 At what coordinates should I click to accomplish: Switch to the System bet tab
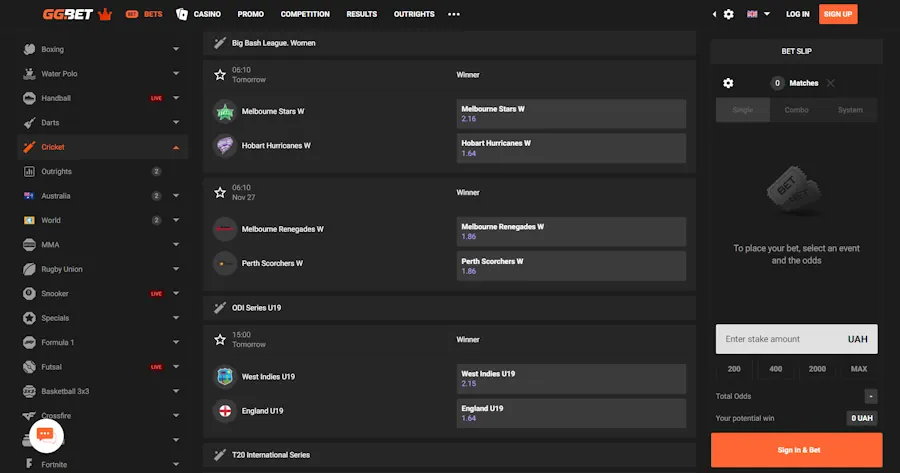pos(850,110)
